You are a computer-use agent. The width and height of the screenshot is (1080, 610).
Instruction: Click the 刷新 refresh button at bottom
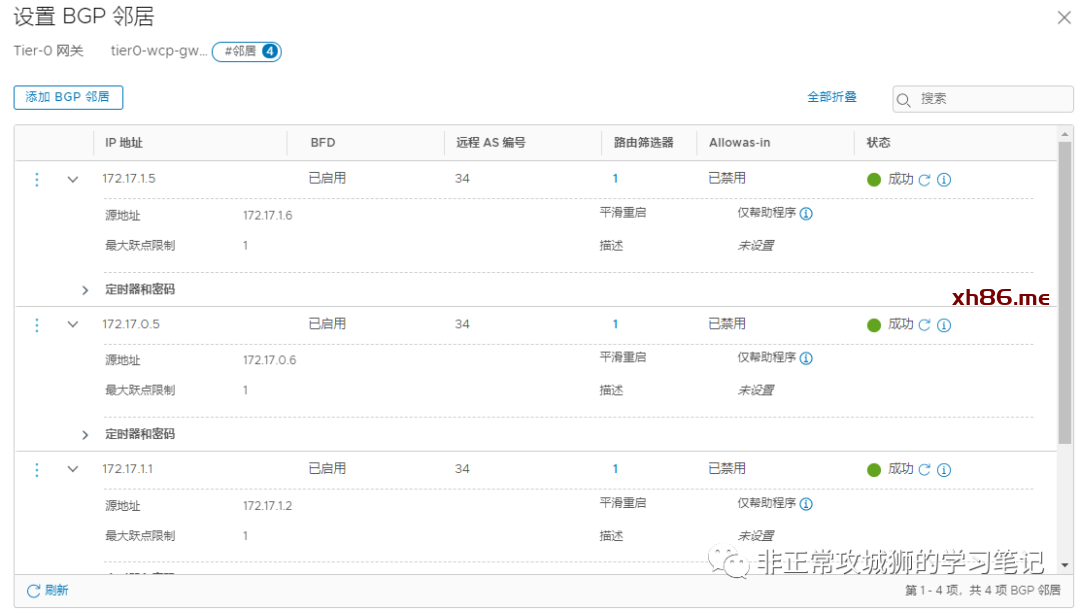pos(48,591)
